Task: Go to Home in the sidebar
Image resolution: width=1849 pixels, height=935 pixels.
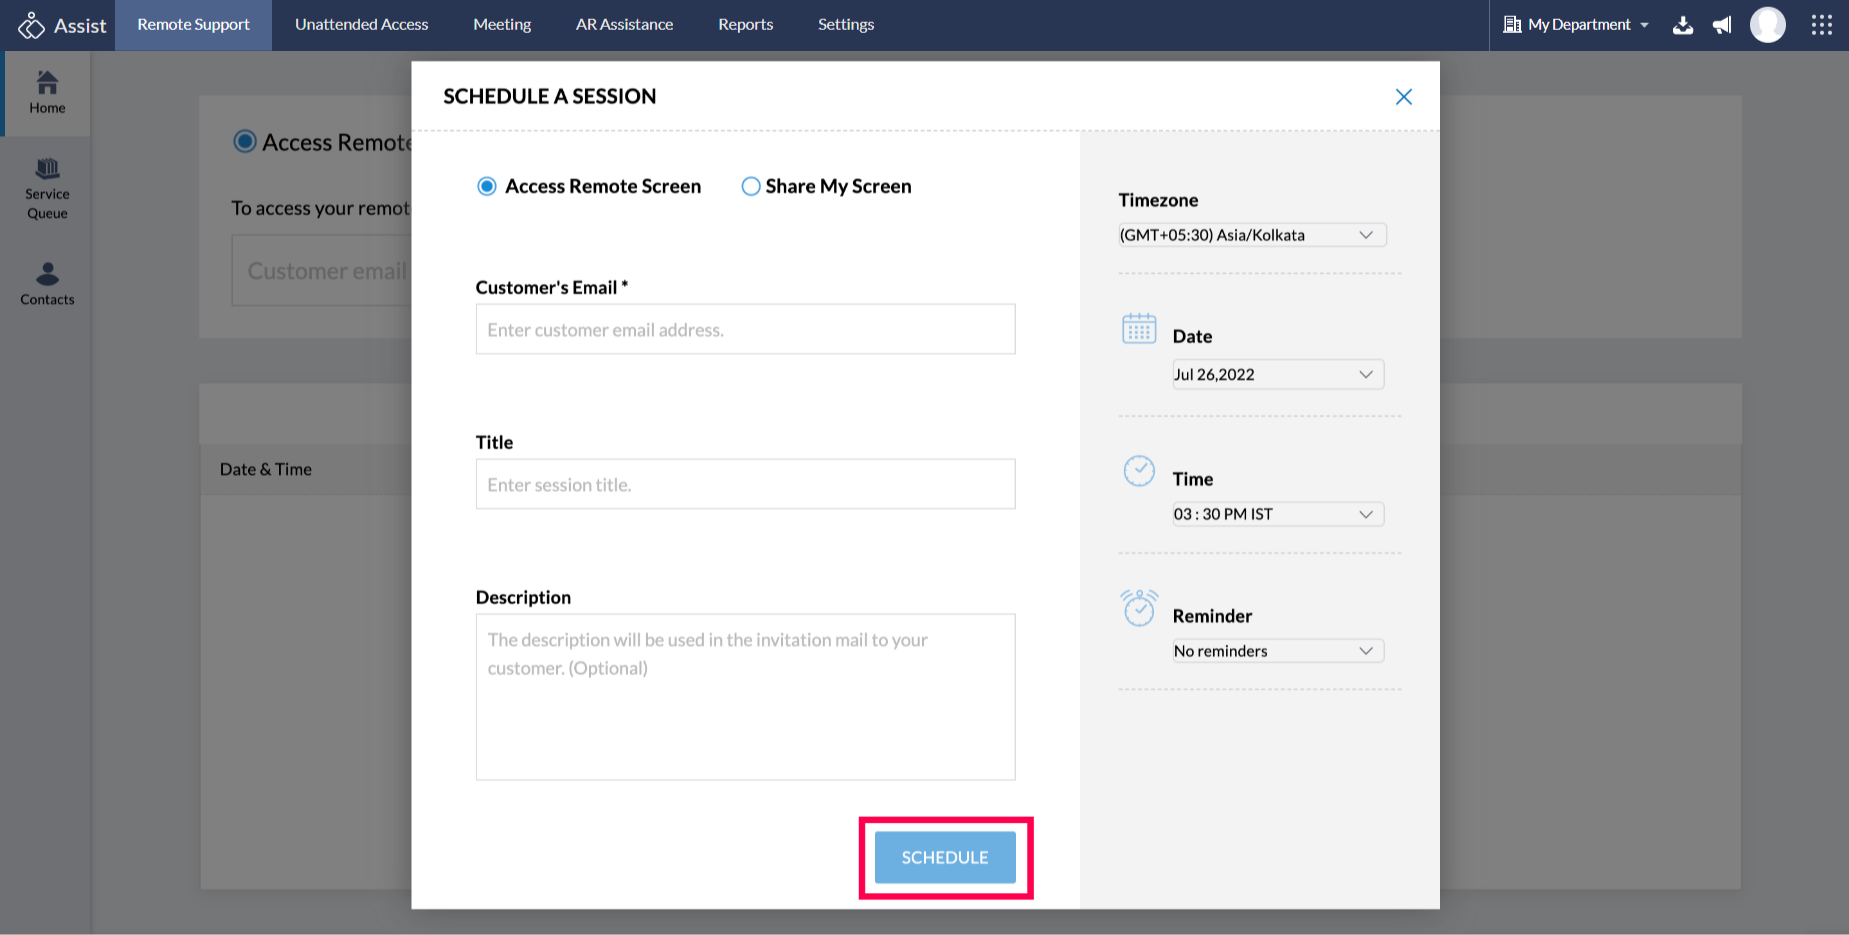Action: click(47, 93)
